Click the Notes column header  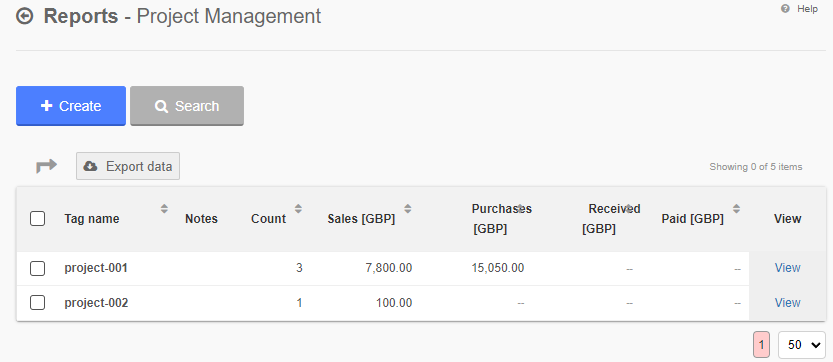point(201,218)
